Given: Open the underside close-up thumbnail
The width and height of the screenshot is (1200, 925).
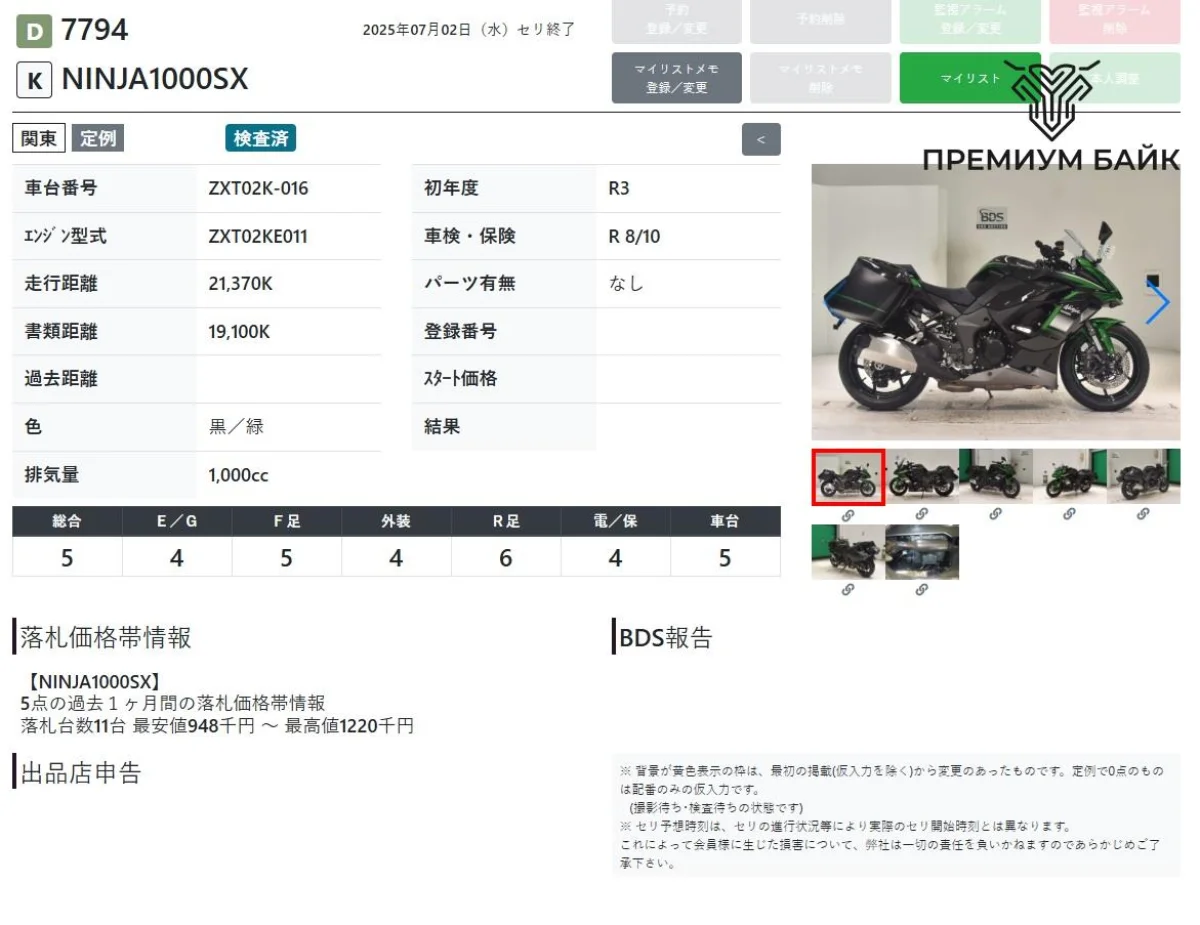Looking at the screenshot, I should pos(921,552).
